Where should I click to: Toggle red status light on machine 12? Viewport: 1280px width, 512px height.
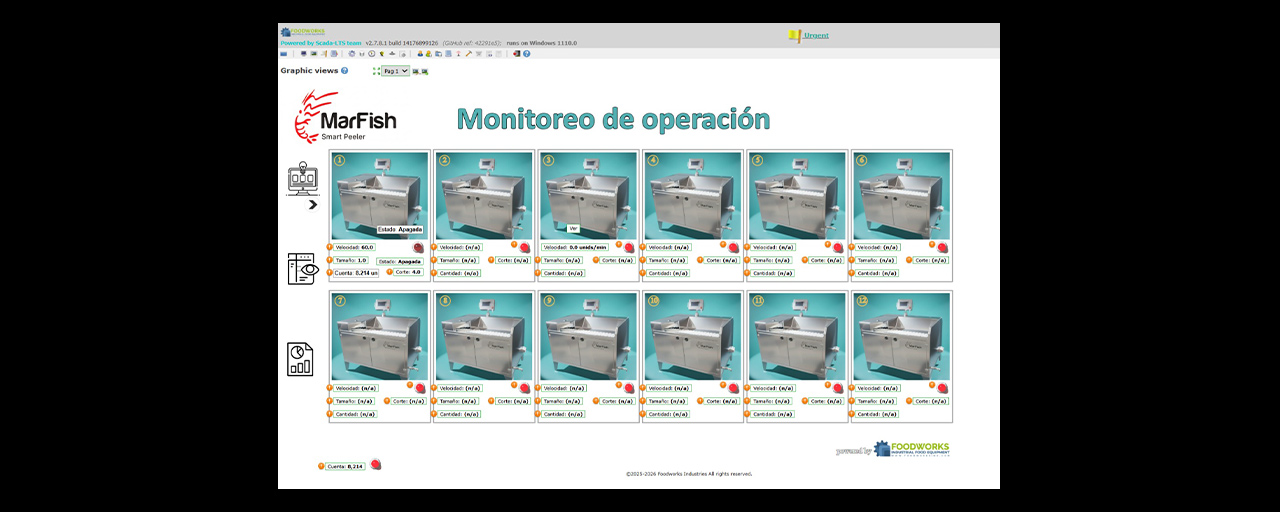(942, 388)
